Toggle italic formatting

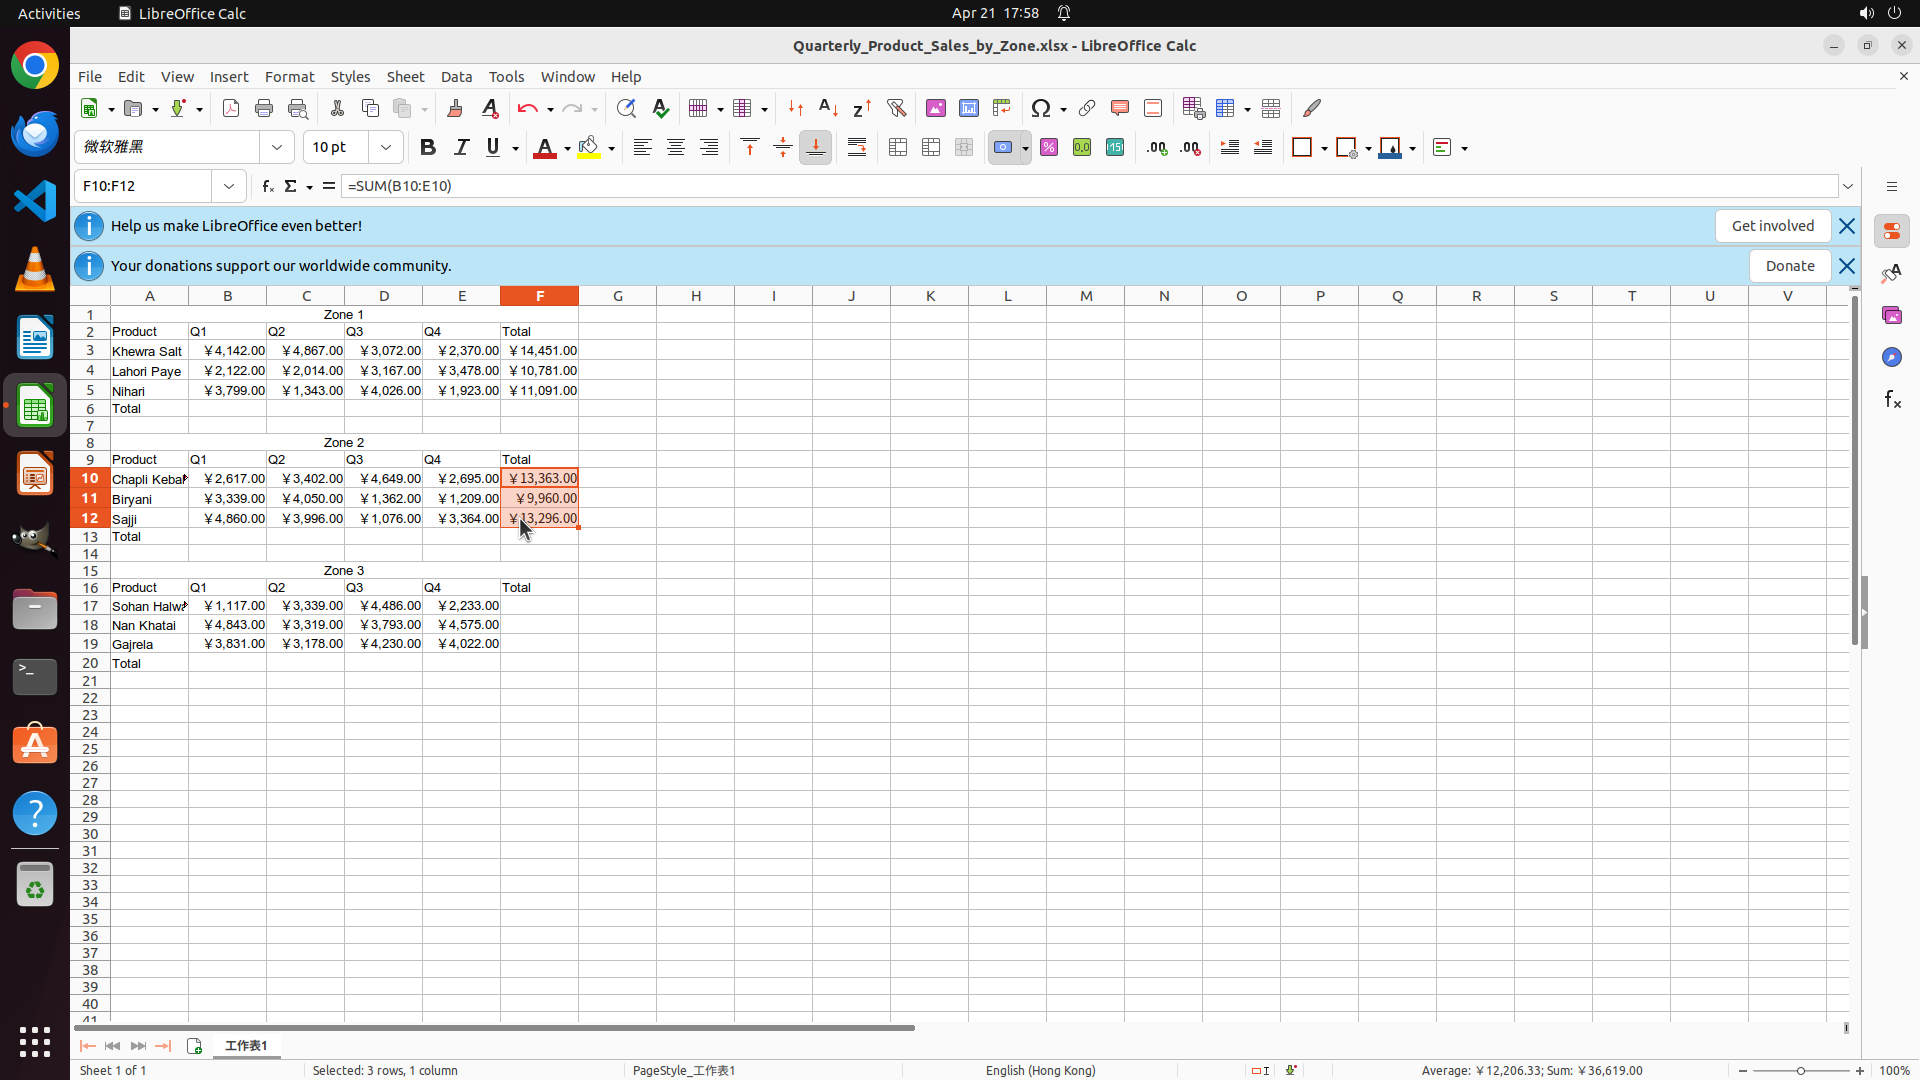[461, 148]
